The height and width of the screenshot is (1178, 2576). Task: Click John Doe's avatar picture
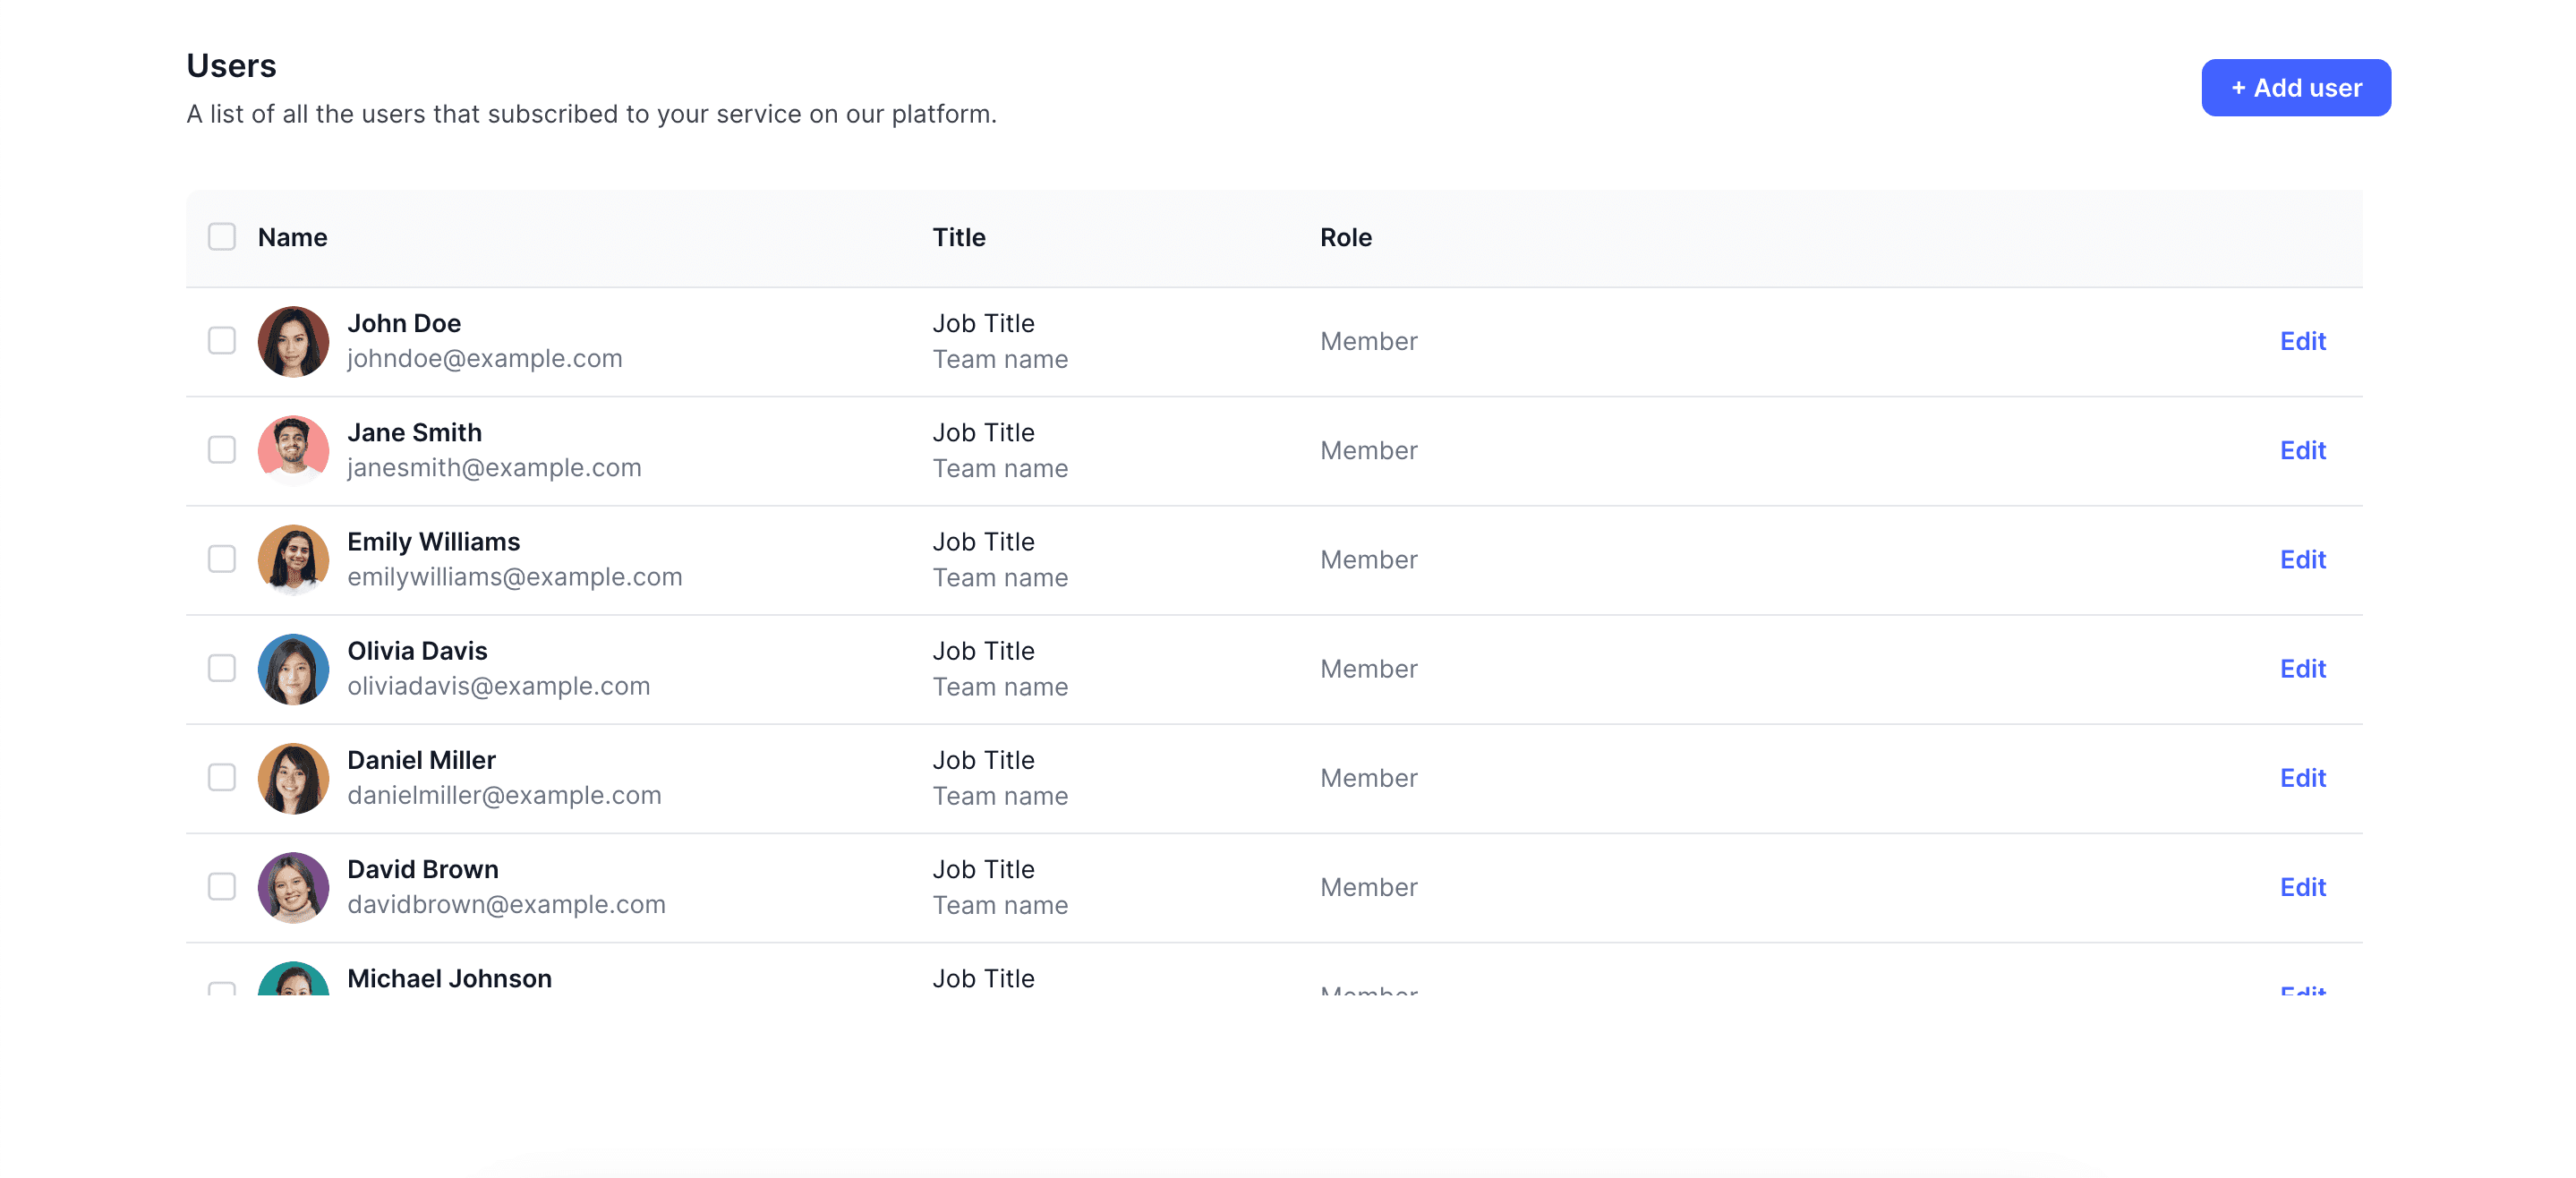point(293,341)
